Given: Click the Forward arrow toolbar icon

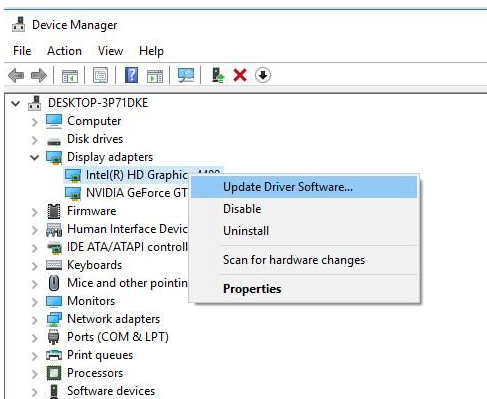Looking at the screenshot, I should click(39, 75).
